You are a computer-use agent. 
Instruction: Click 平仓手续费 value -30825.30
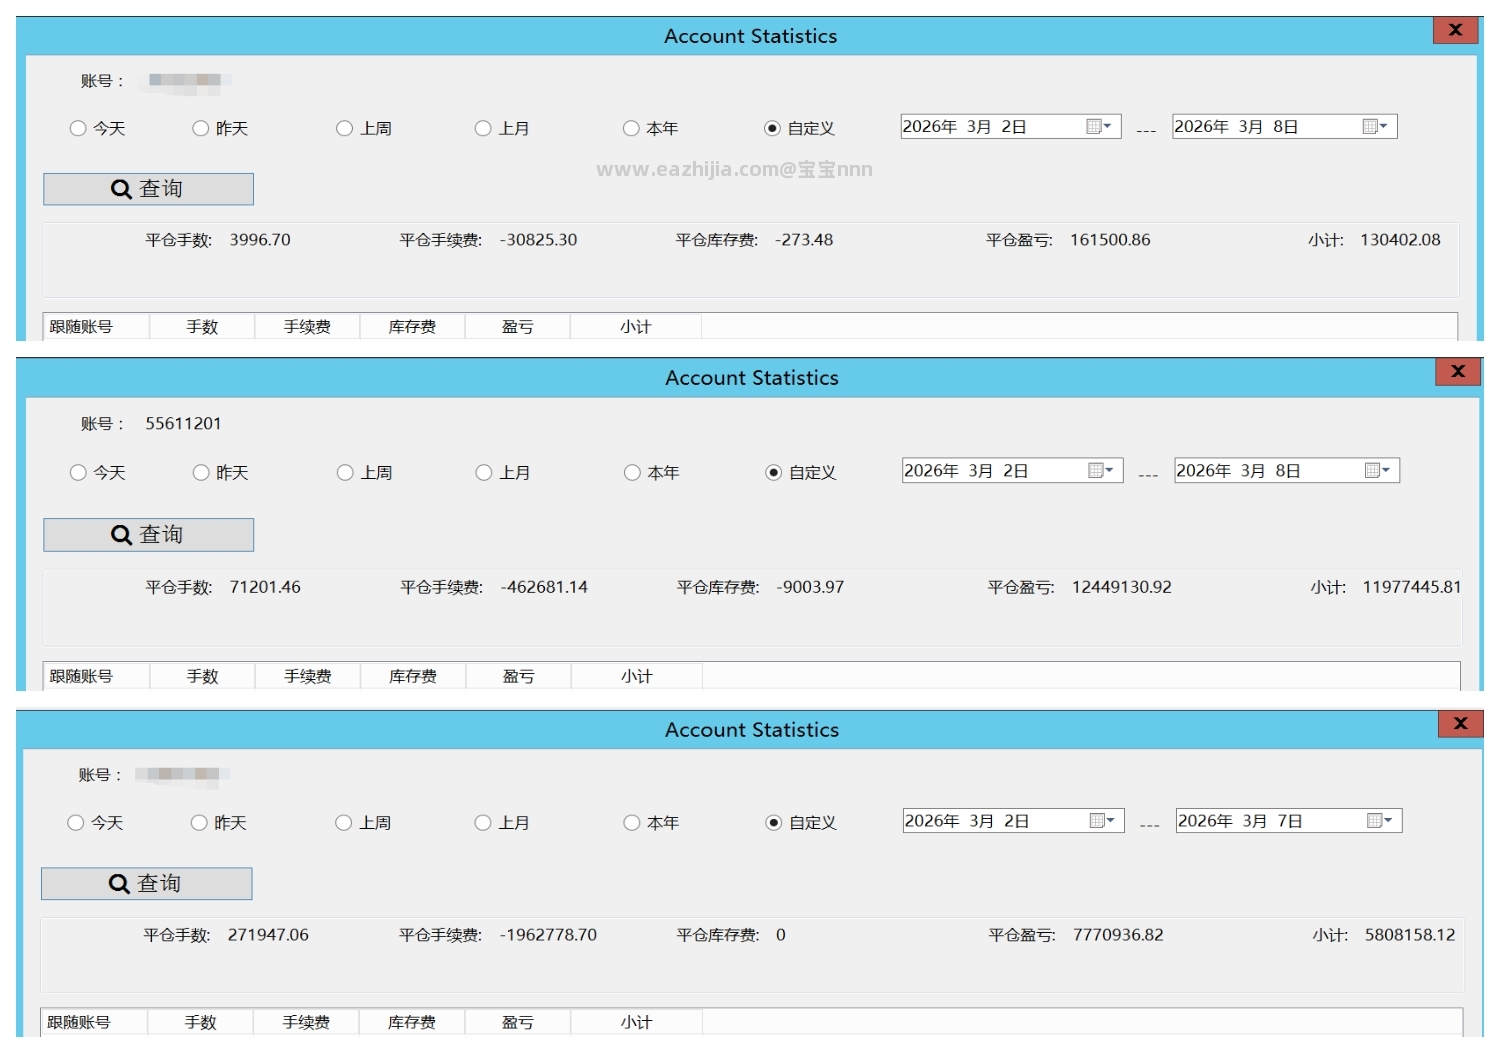[x=539, y=240]
